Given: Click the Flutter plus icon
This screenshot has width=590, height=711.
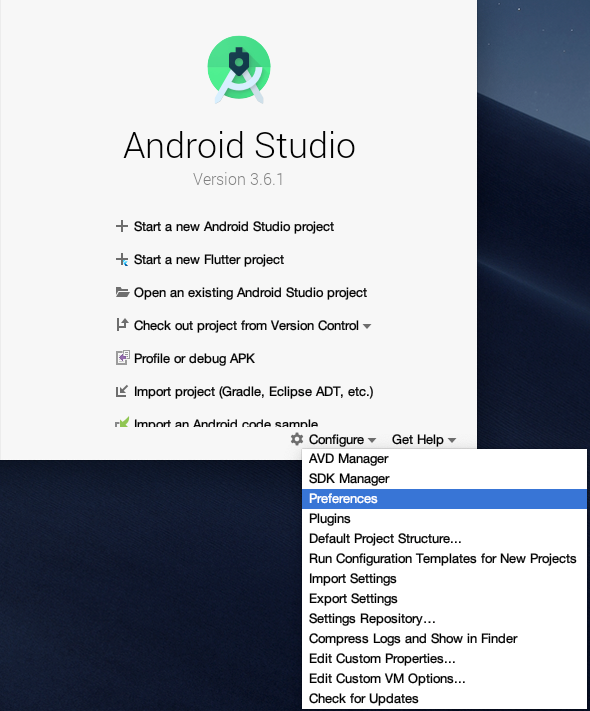Looking at the screenshot, I should [122, 259].
